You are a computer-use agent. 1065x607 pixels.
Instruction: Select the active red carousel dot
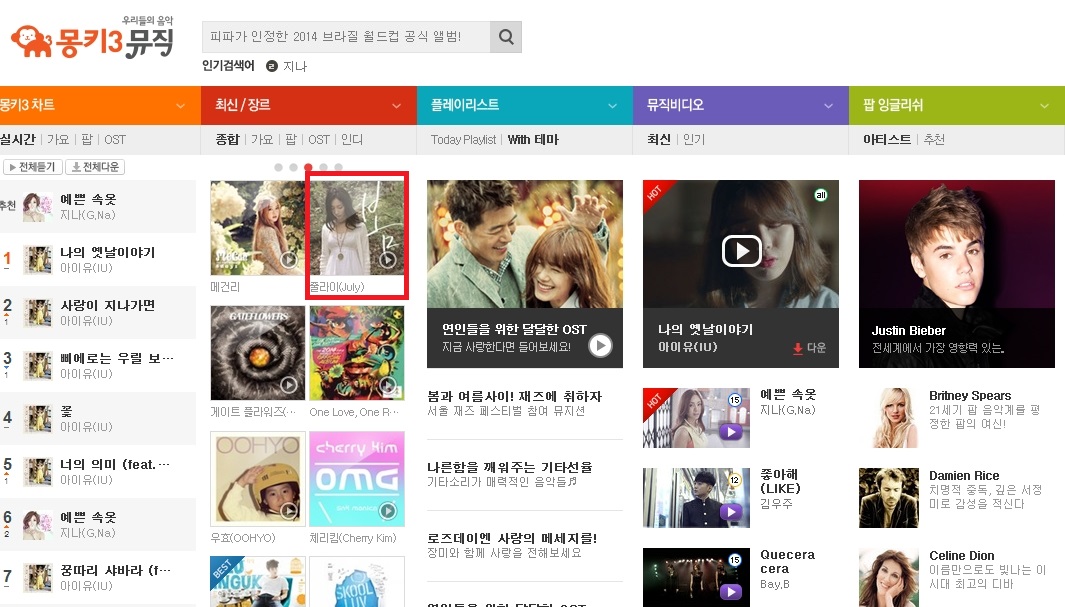click(308, 167)
